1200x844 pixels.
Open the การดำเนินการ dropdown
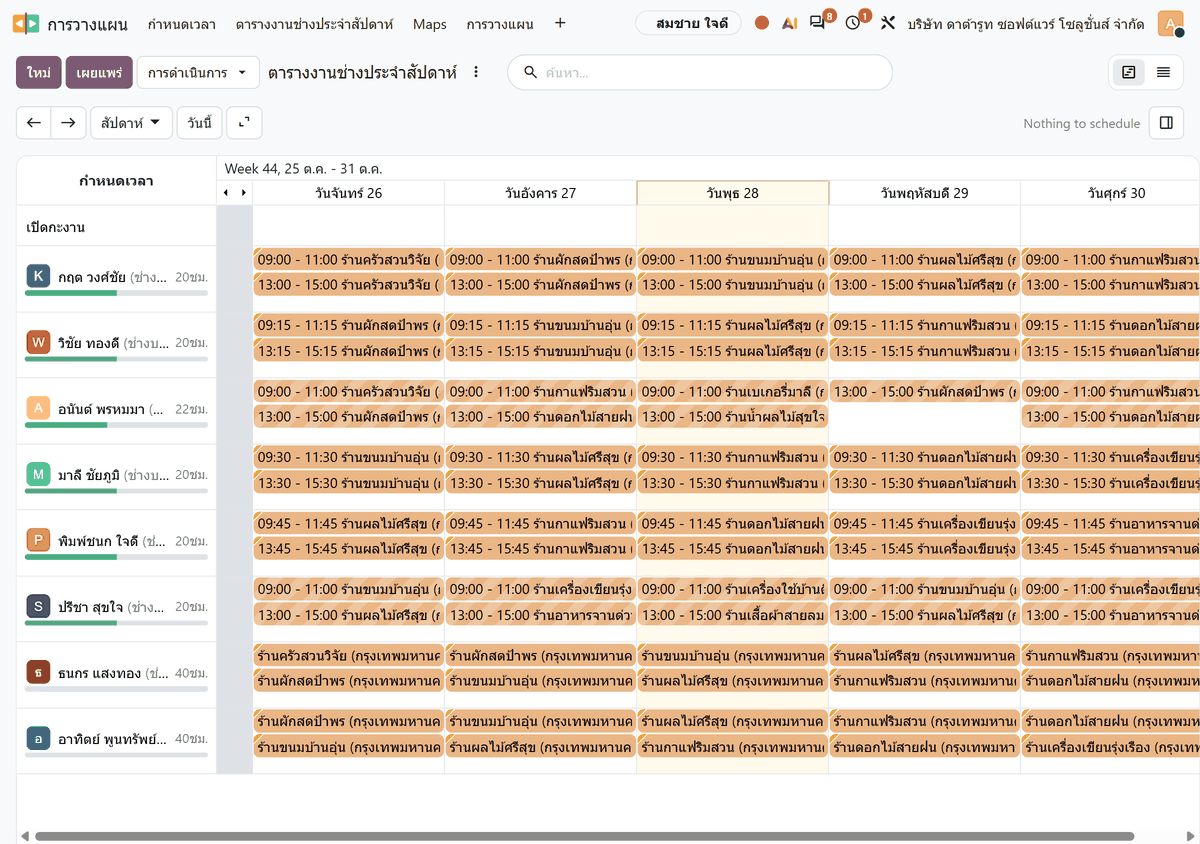(198, 73)
